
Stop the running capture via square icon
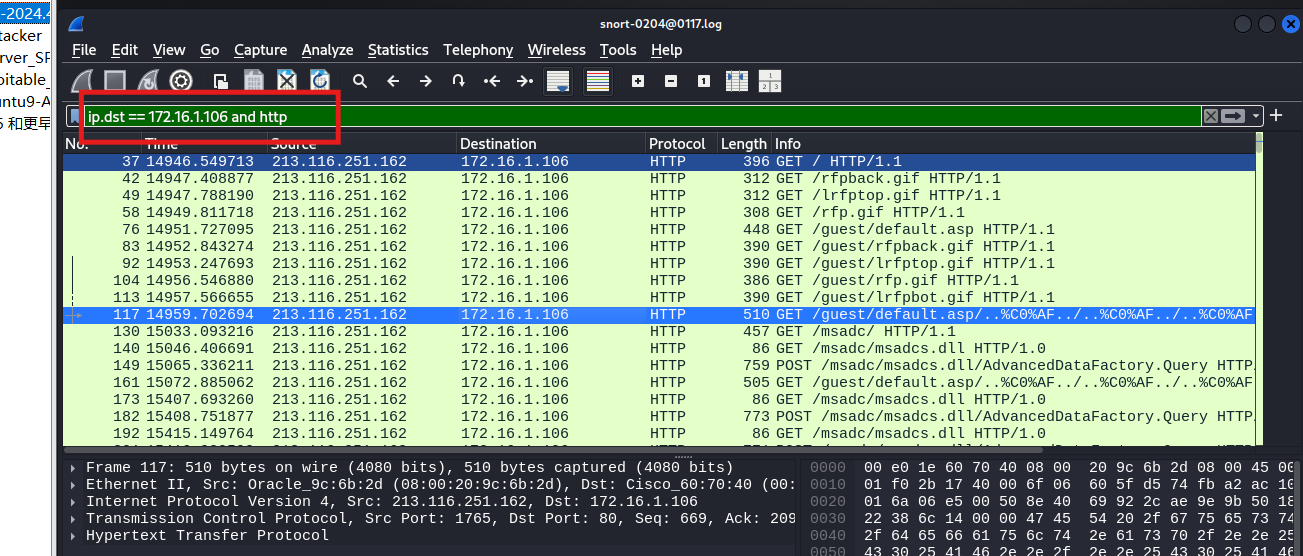coord(115,81)
